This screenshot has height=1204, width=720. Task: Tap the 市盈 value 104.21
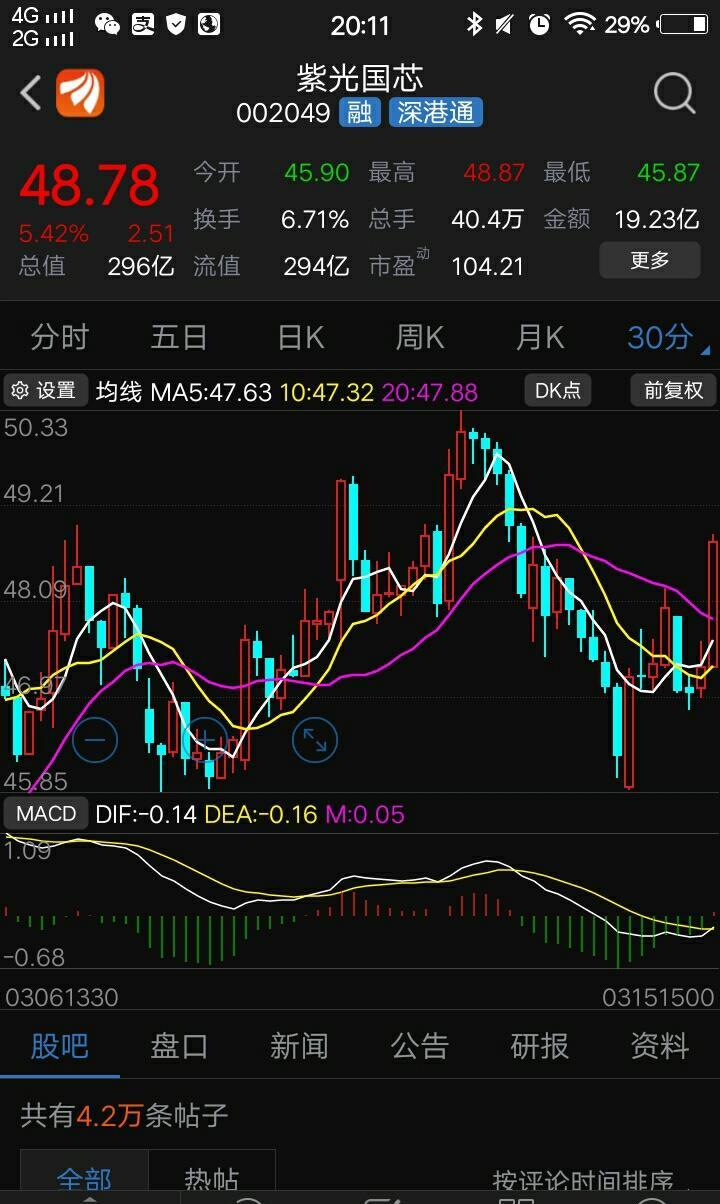pos(487,266)
